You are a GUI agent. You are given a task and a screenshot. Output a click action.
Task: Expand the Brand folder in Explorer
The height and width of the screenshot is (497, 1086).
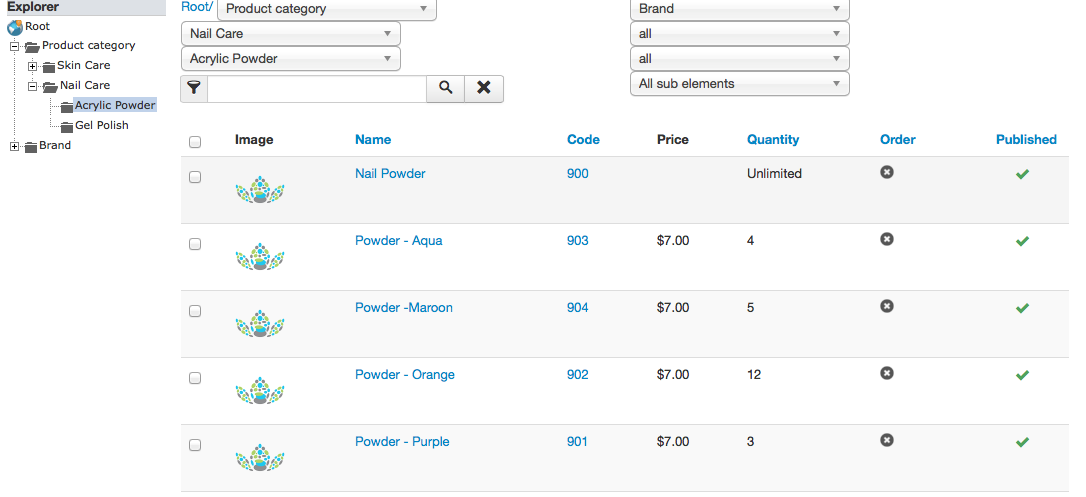click(15, 146)
